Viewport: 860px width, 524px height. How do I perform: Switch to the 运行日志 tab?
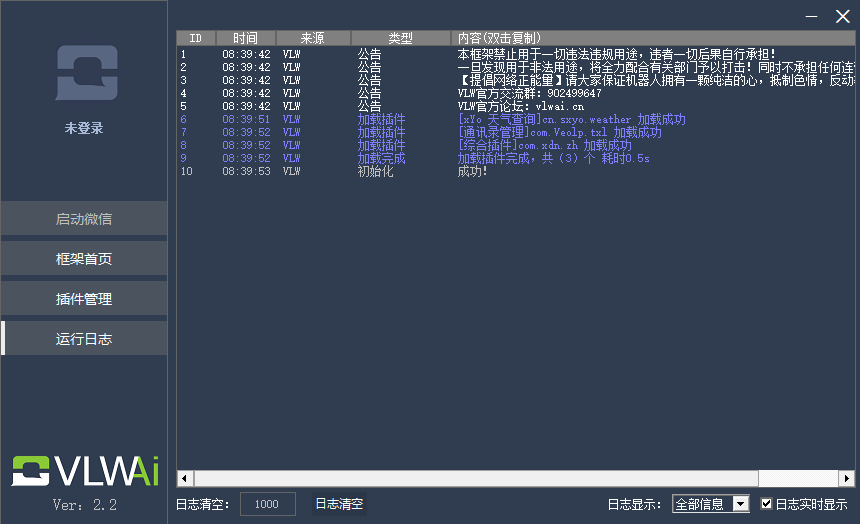click(84, 339)
